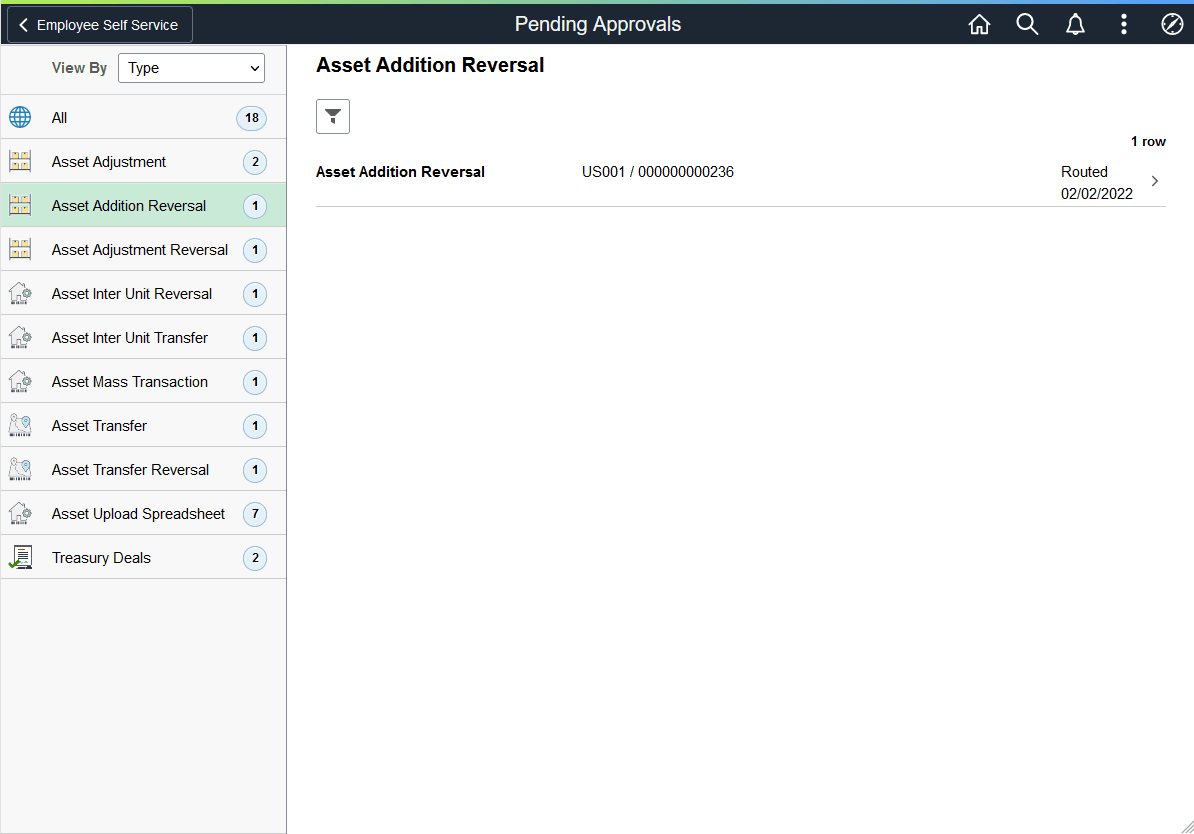This screenshot has height=834, width=1194.
Task: Switch to the Asset Upload Spreadsheet category
Action: pyautogui.click(x=137, y=513)
